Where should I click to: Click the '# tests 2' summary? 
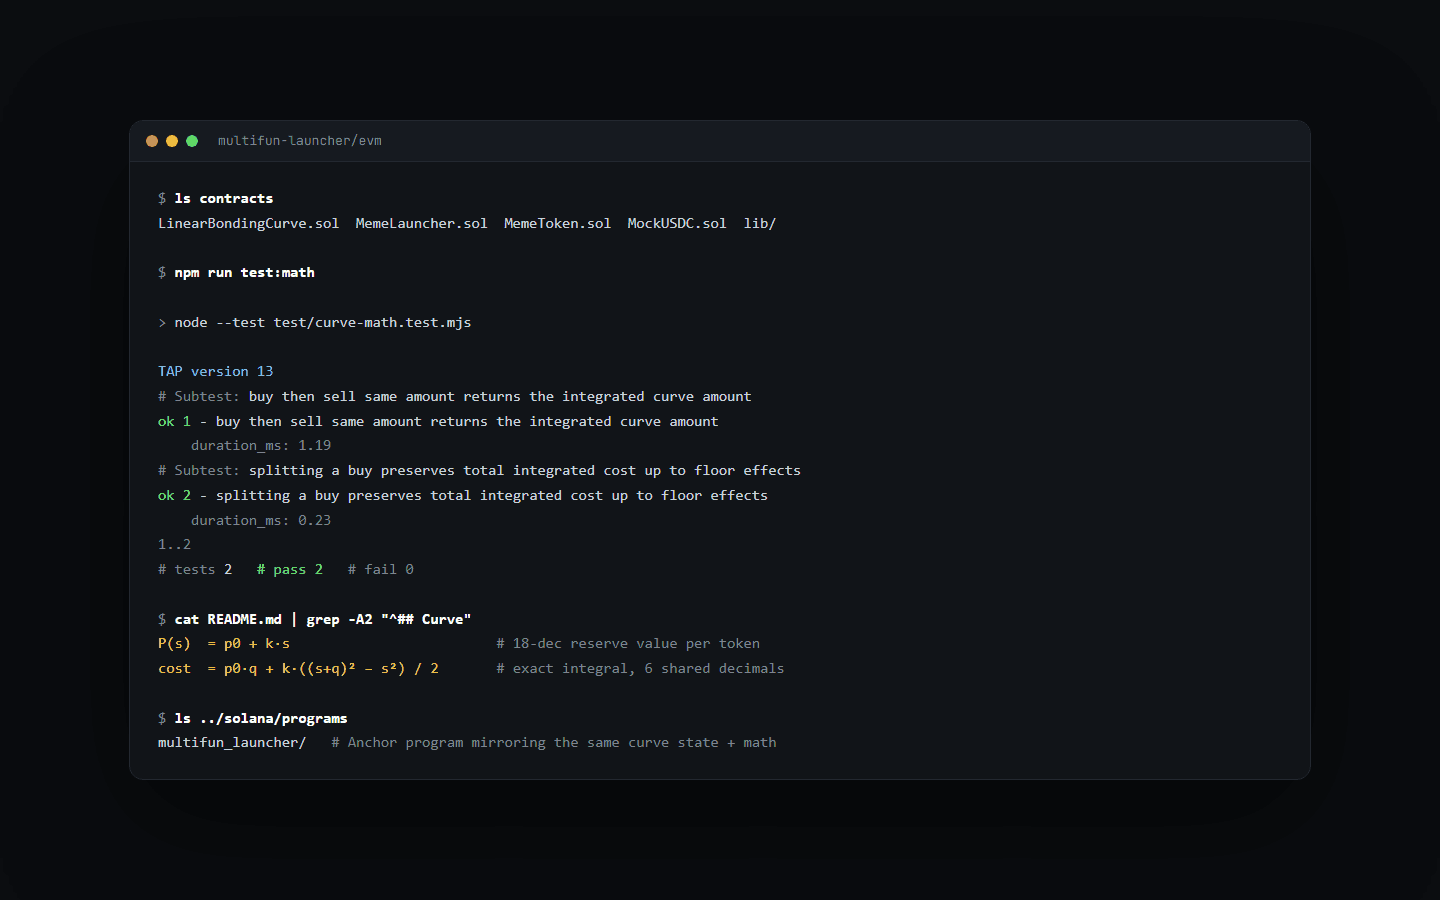point(195,569)
